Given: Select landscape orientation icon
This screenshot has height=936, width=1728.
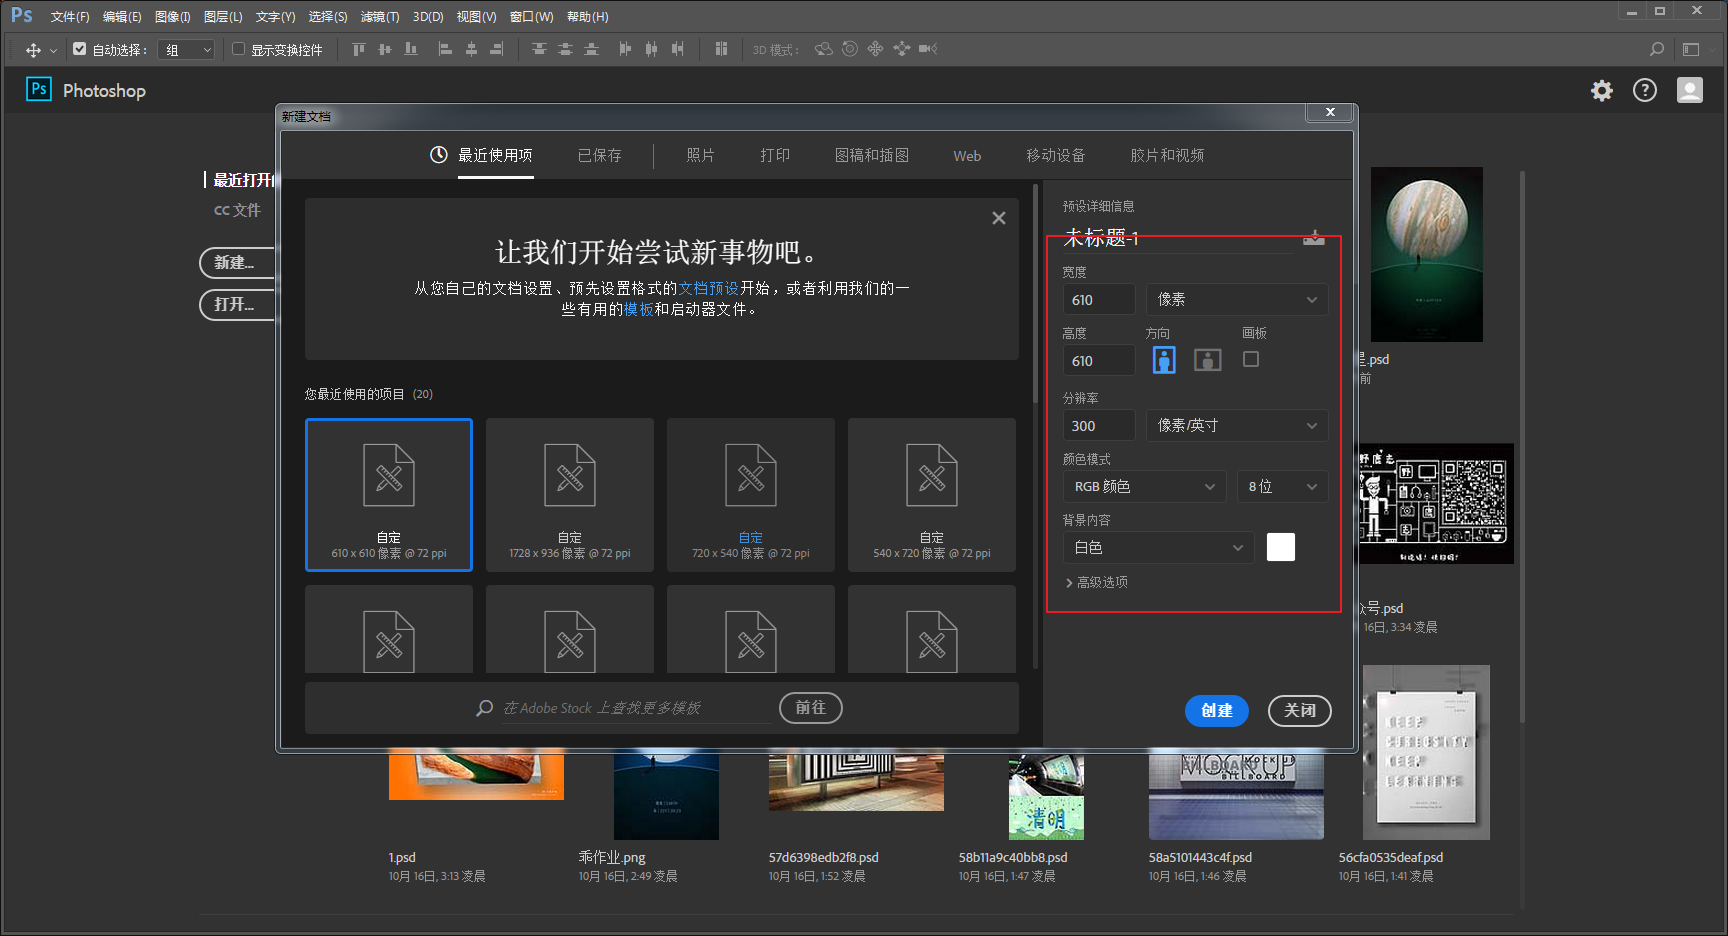Looking at the screenshot, I should coord(1208,360).
